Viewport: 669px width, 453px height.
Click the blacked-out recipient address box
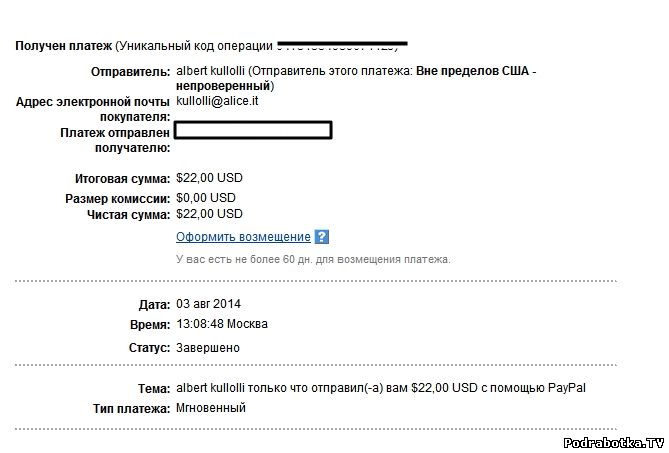pos(253,130)
